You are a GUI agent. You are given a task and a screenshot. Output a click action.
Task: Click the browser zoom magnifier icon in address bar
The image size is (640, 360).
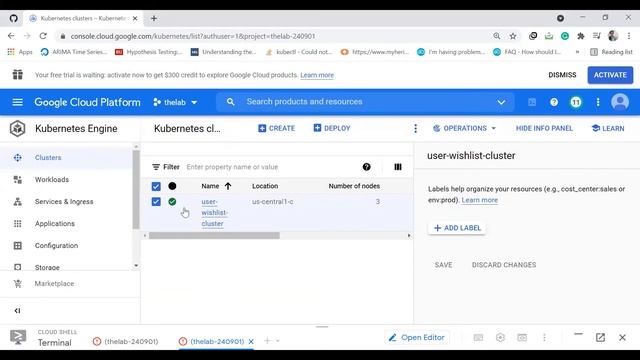click(x=497, y=36)
